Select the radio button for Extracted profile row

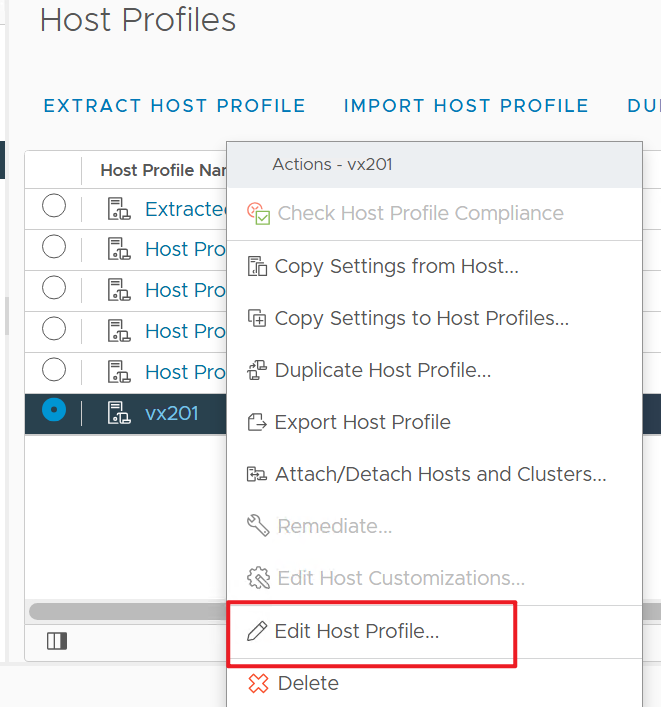coord(54,207)
